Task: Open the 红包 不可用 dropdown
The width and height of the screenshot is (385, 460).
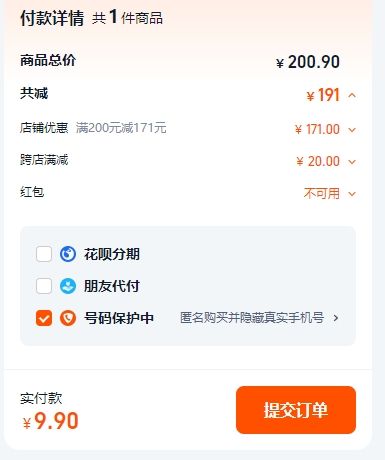Action: [352, 194]
